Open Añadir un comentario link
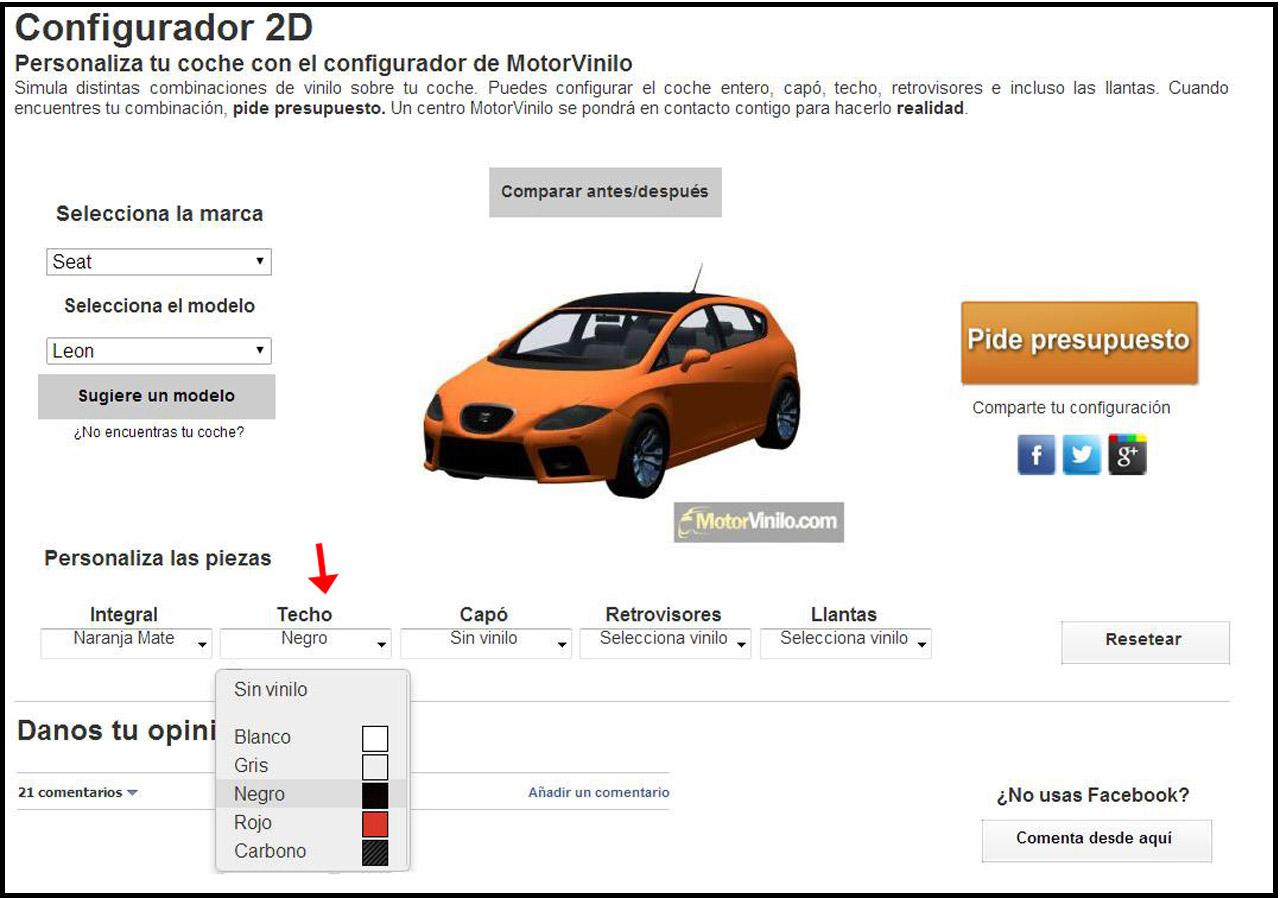 599,792
